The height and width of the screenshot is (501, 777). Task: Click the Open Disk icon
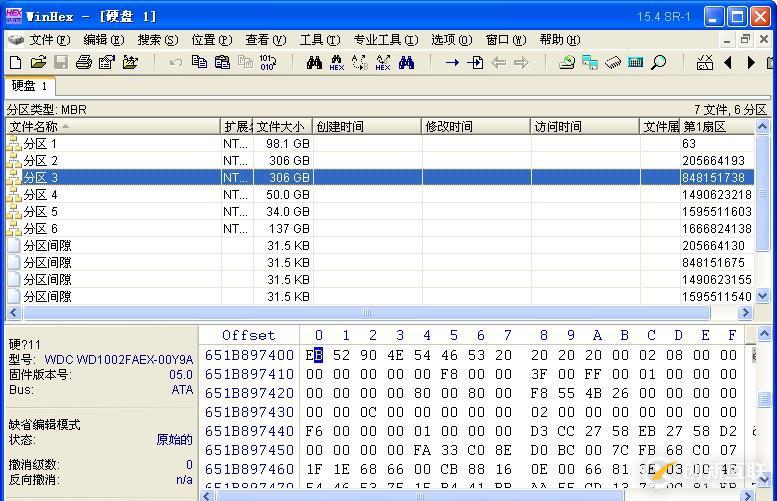(x=567, y=62)
